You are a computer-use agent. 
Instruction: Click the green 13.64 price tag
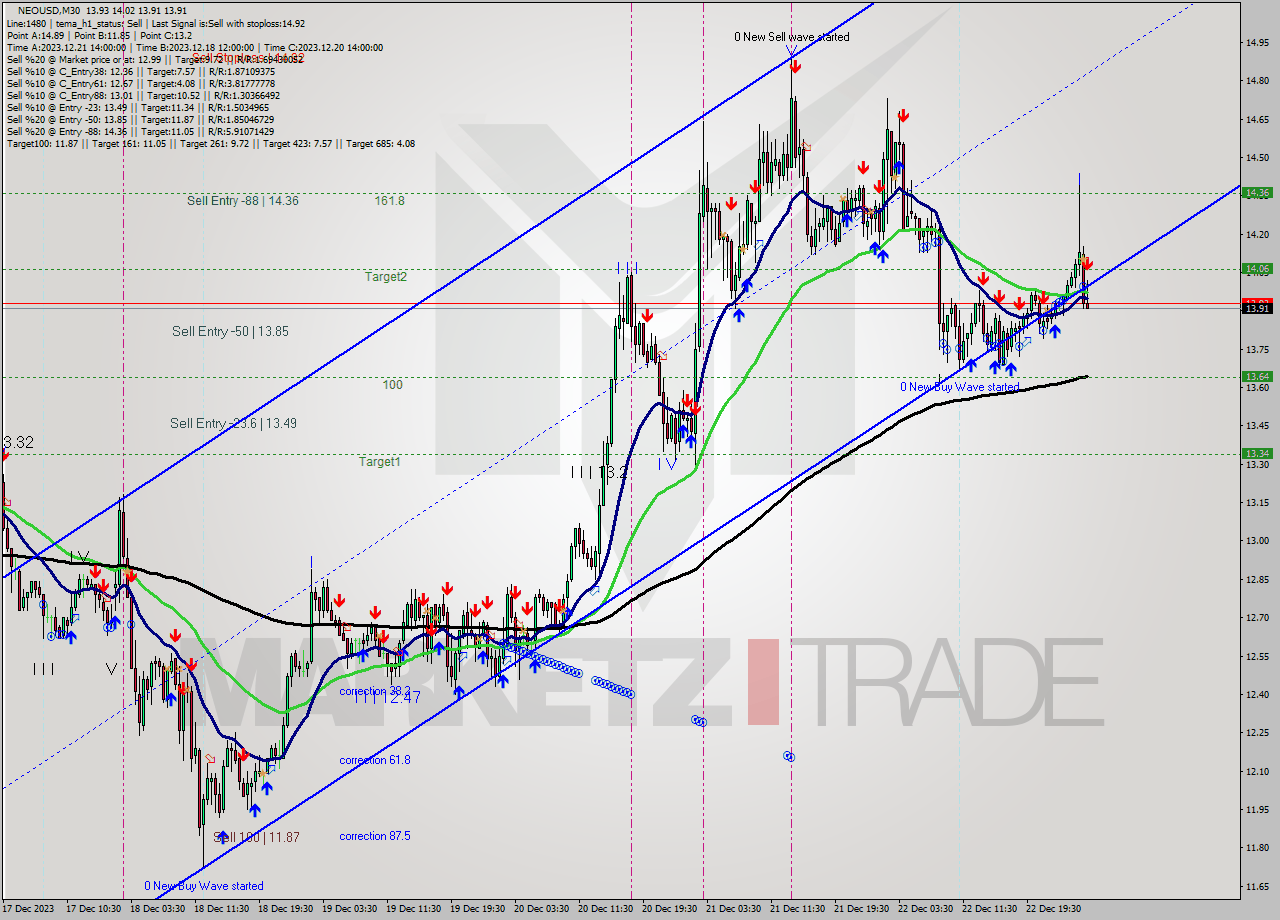(1256, 376)
